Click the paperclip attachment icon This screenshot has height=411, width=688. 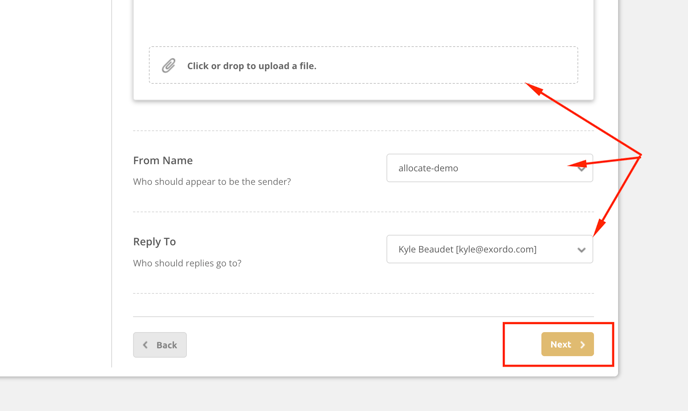169,66
